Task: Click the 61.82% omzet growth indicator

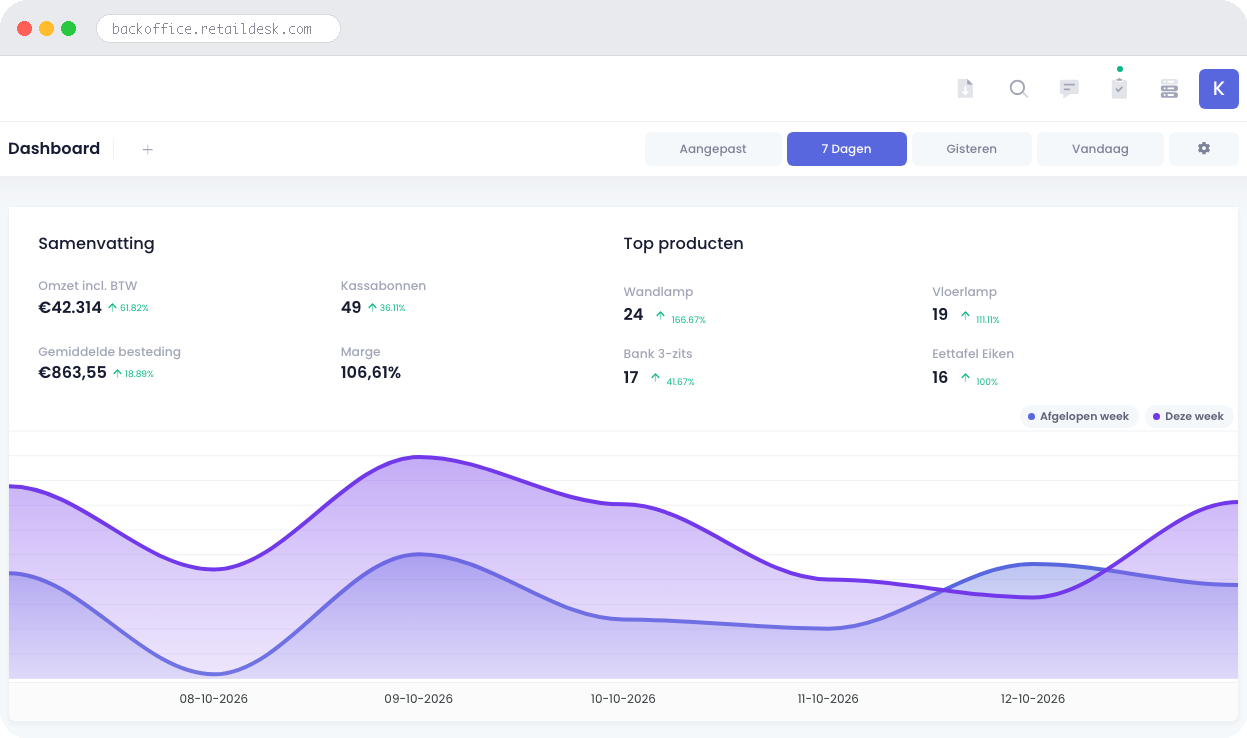Action: (x=128, y=308)
